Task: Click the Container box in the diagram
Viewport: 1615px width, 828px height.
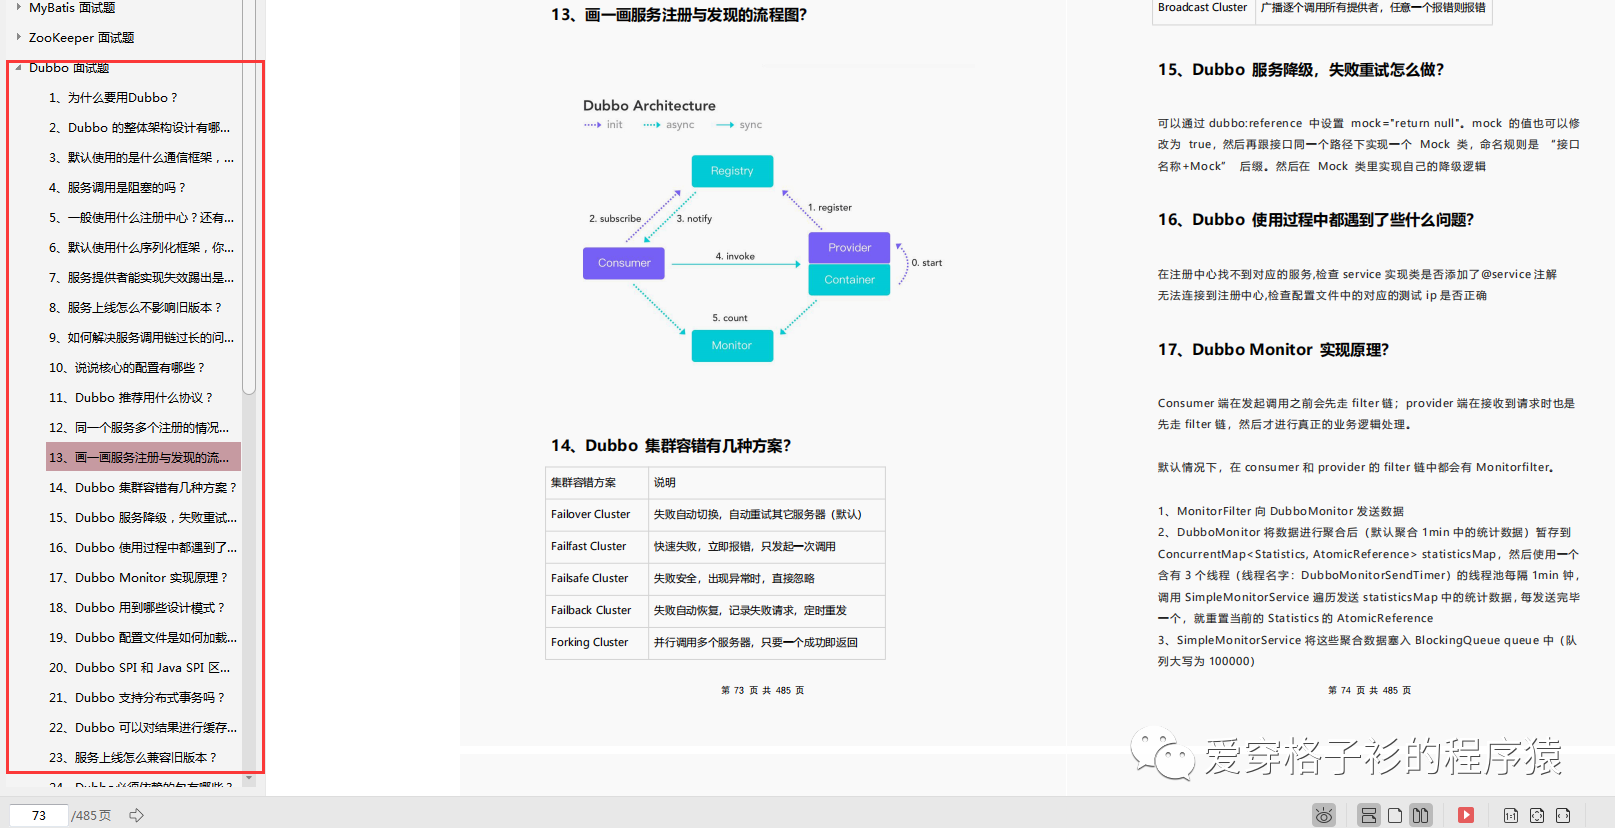Action: 849,279
